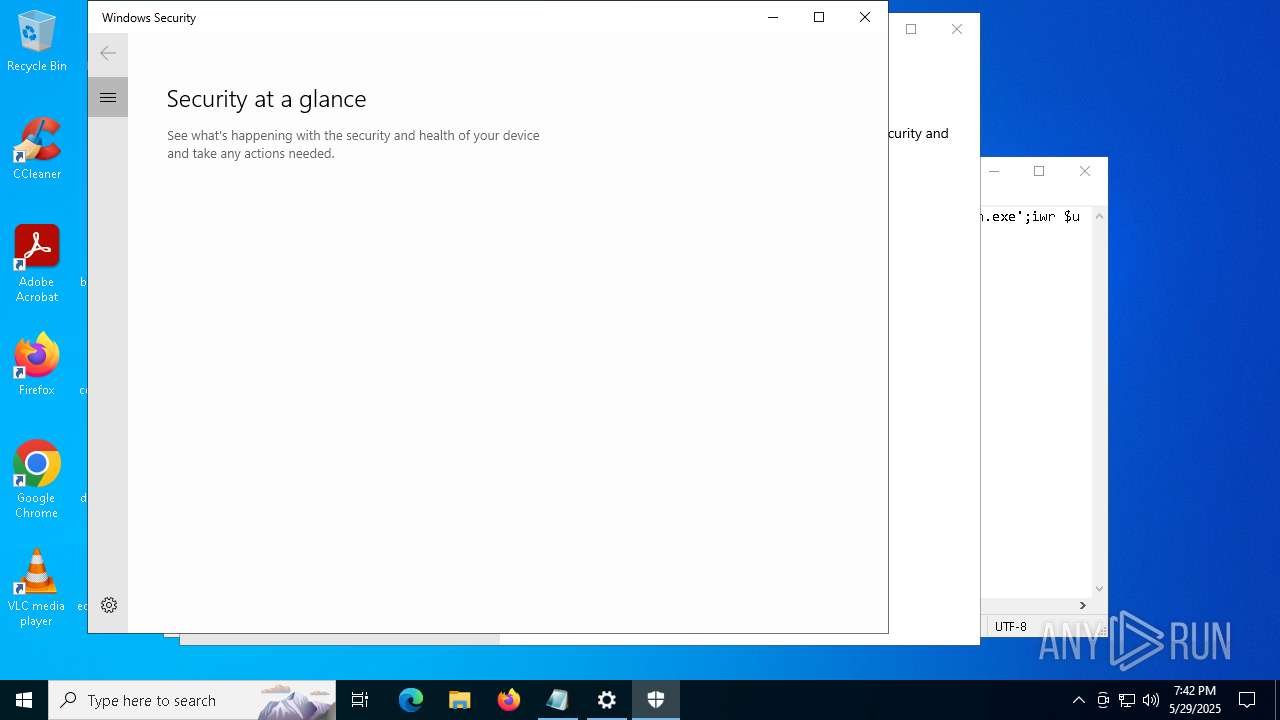Viewport: 1280px width, 720px height.
Task: Open the network tray icon
Action: (x=1127, y=700)
